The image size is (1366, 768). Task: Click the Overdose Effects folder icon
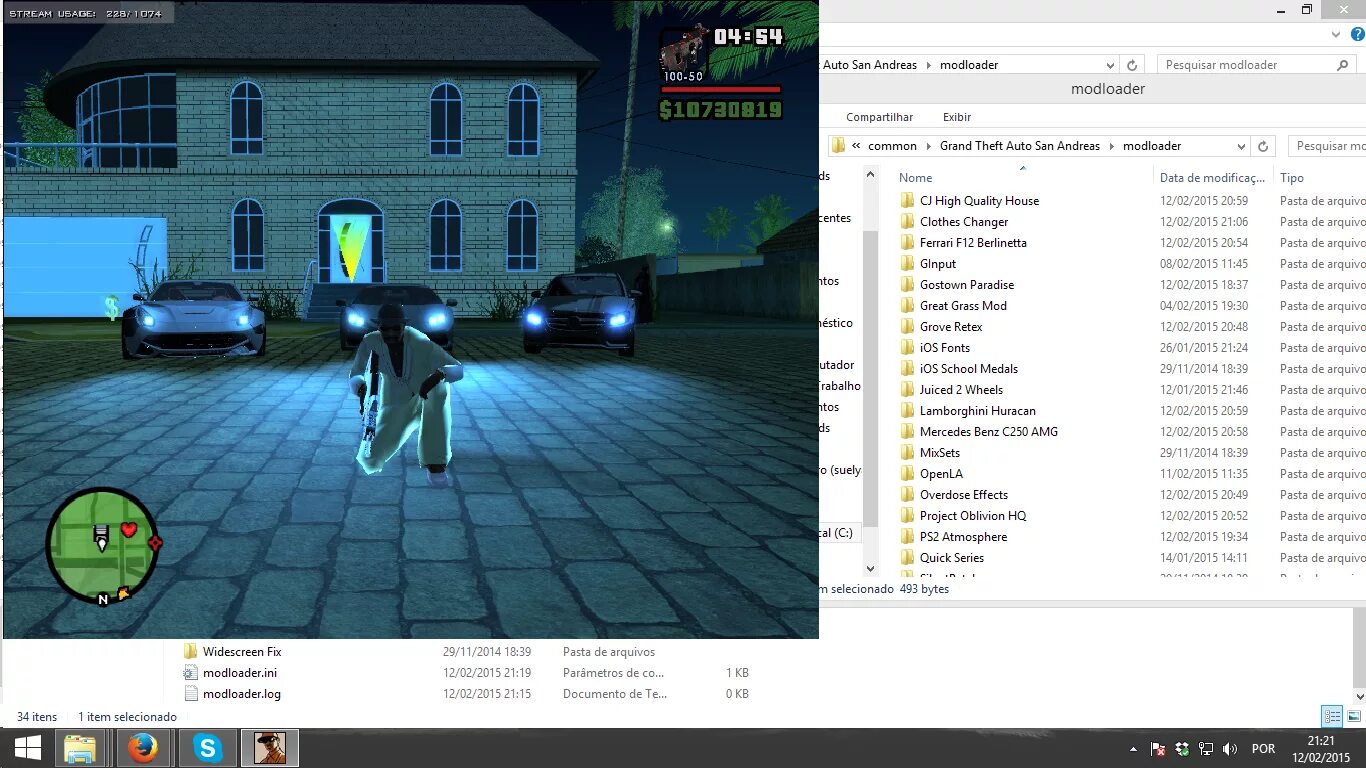[x=907, y=495]
